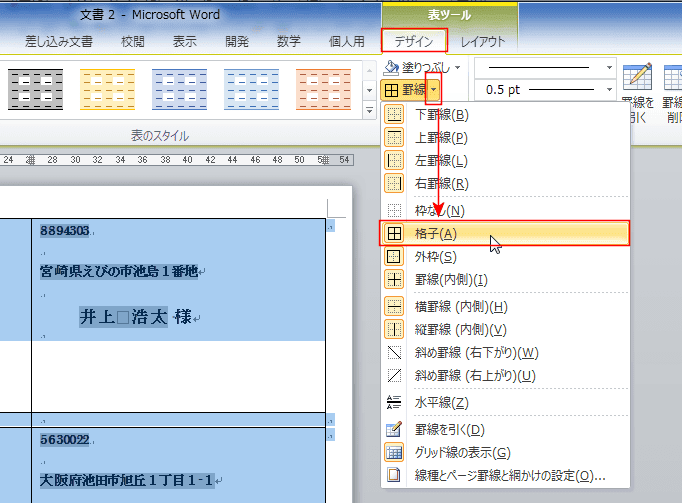Apply right border (右罫線) option
Viewport: 682px width, 503px height.
[x=395, y=183]
